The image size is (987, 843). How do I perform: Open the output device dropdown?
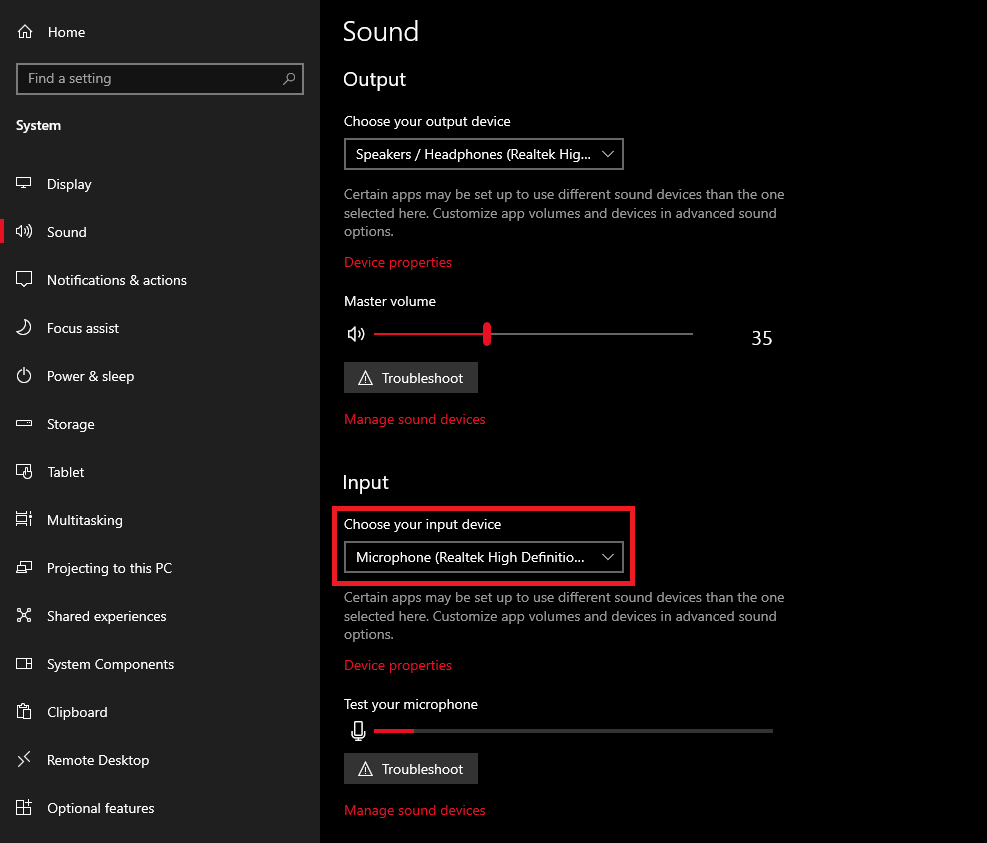coord(483,154)
